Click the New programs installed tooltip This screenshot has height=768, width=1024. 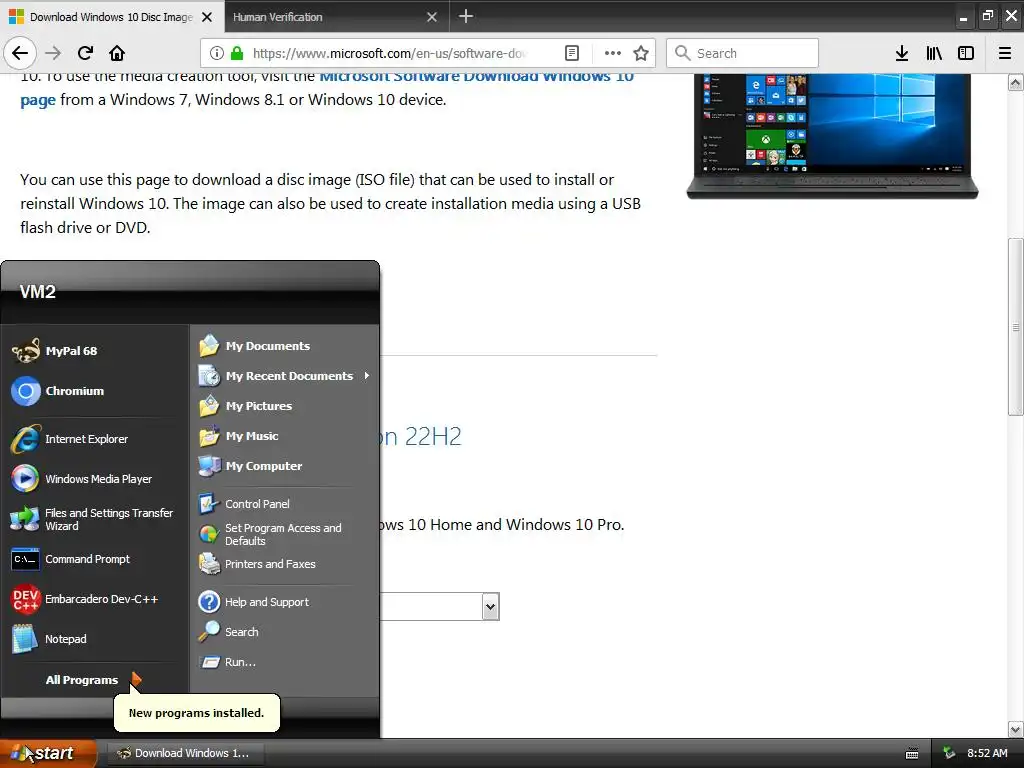pos(197,713)
